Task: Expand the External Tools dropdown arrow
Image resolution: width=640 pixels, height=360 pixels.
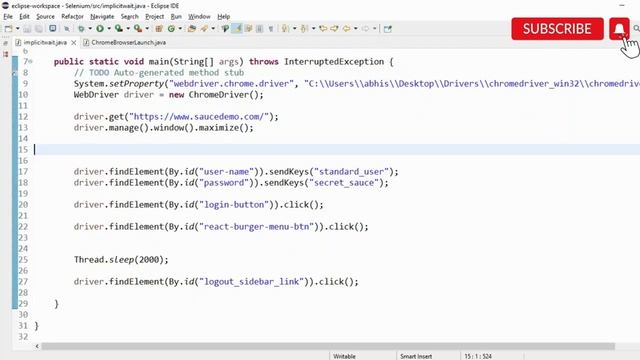Action: (147, 29)
